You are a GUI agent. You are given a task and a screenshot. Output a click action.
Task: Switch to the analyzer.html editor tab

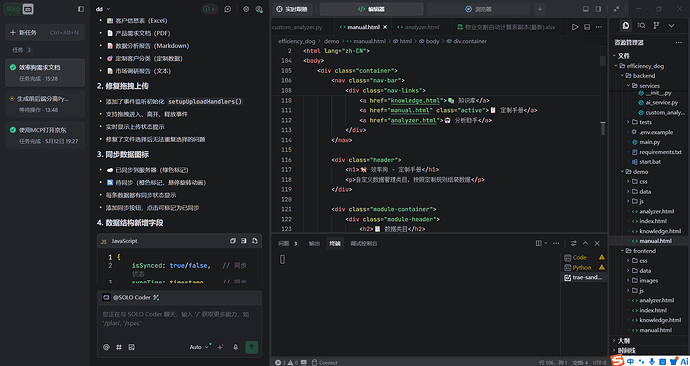[x=421, y=27]
